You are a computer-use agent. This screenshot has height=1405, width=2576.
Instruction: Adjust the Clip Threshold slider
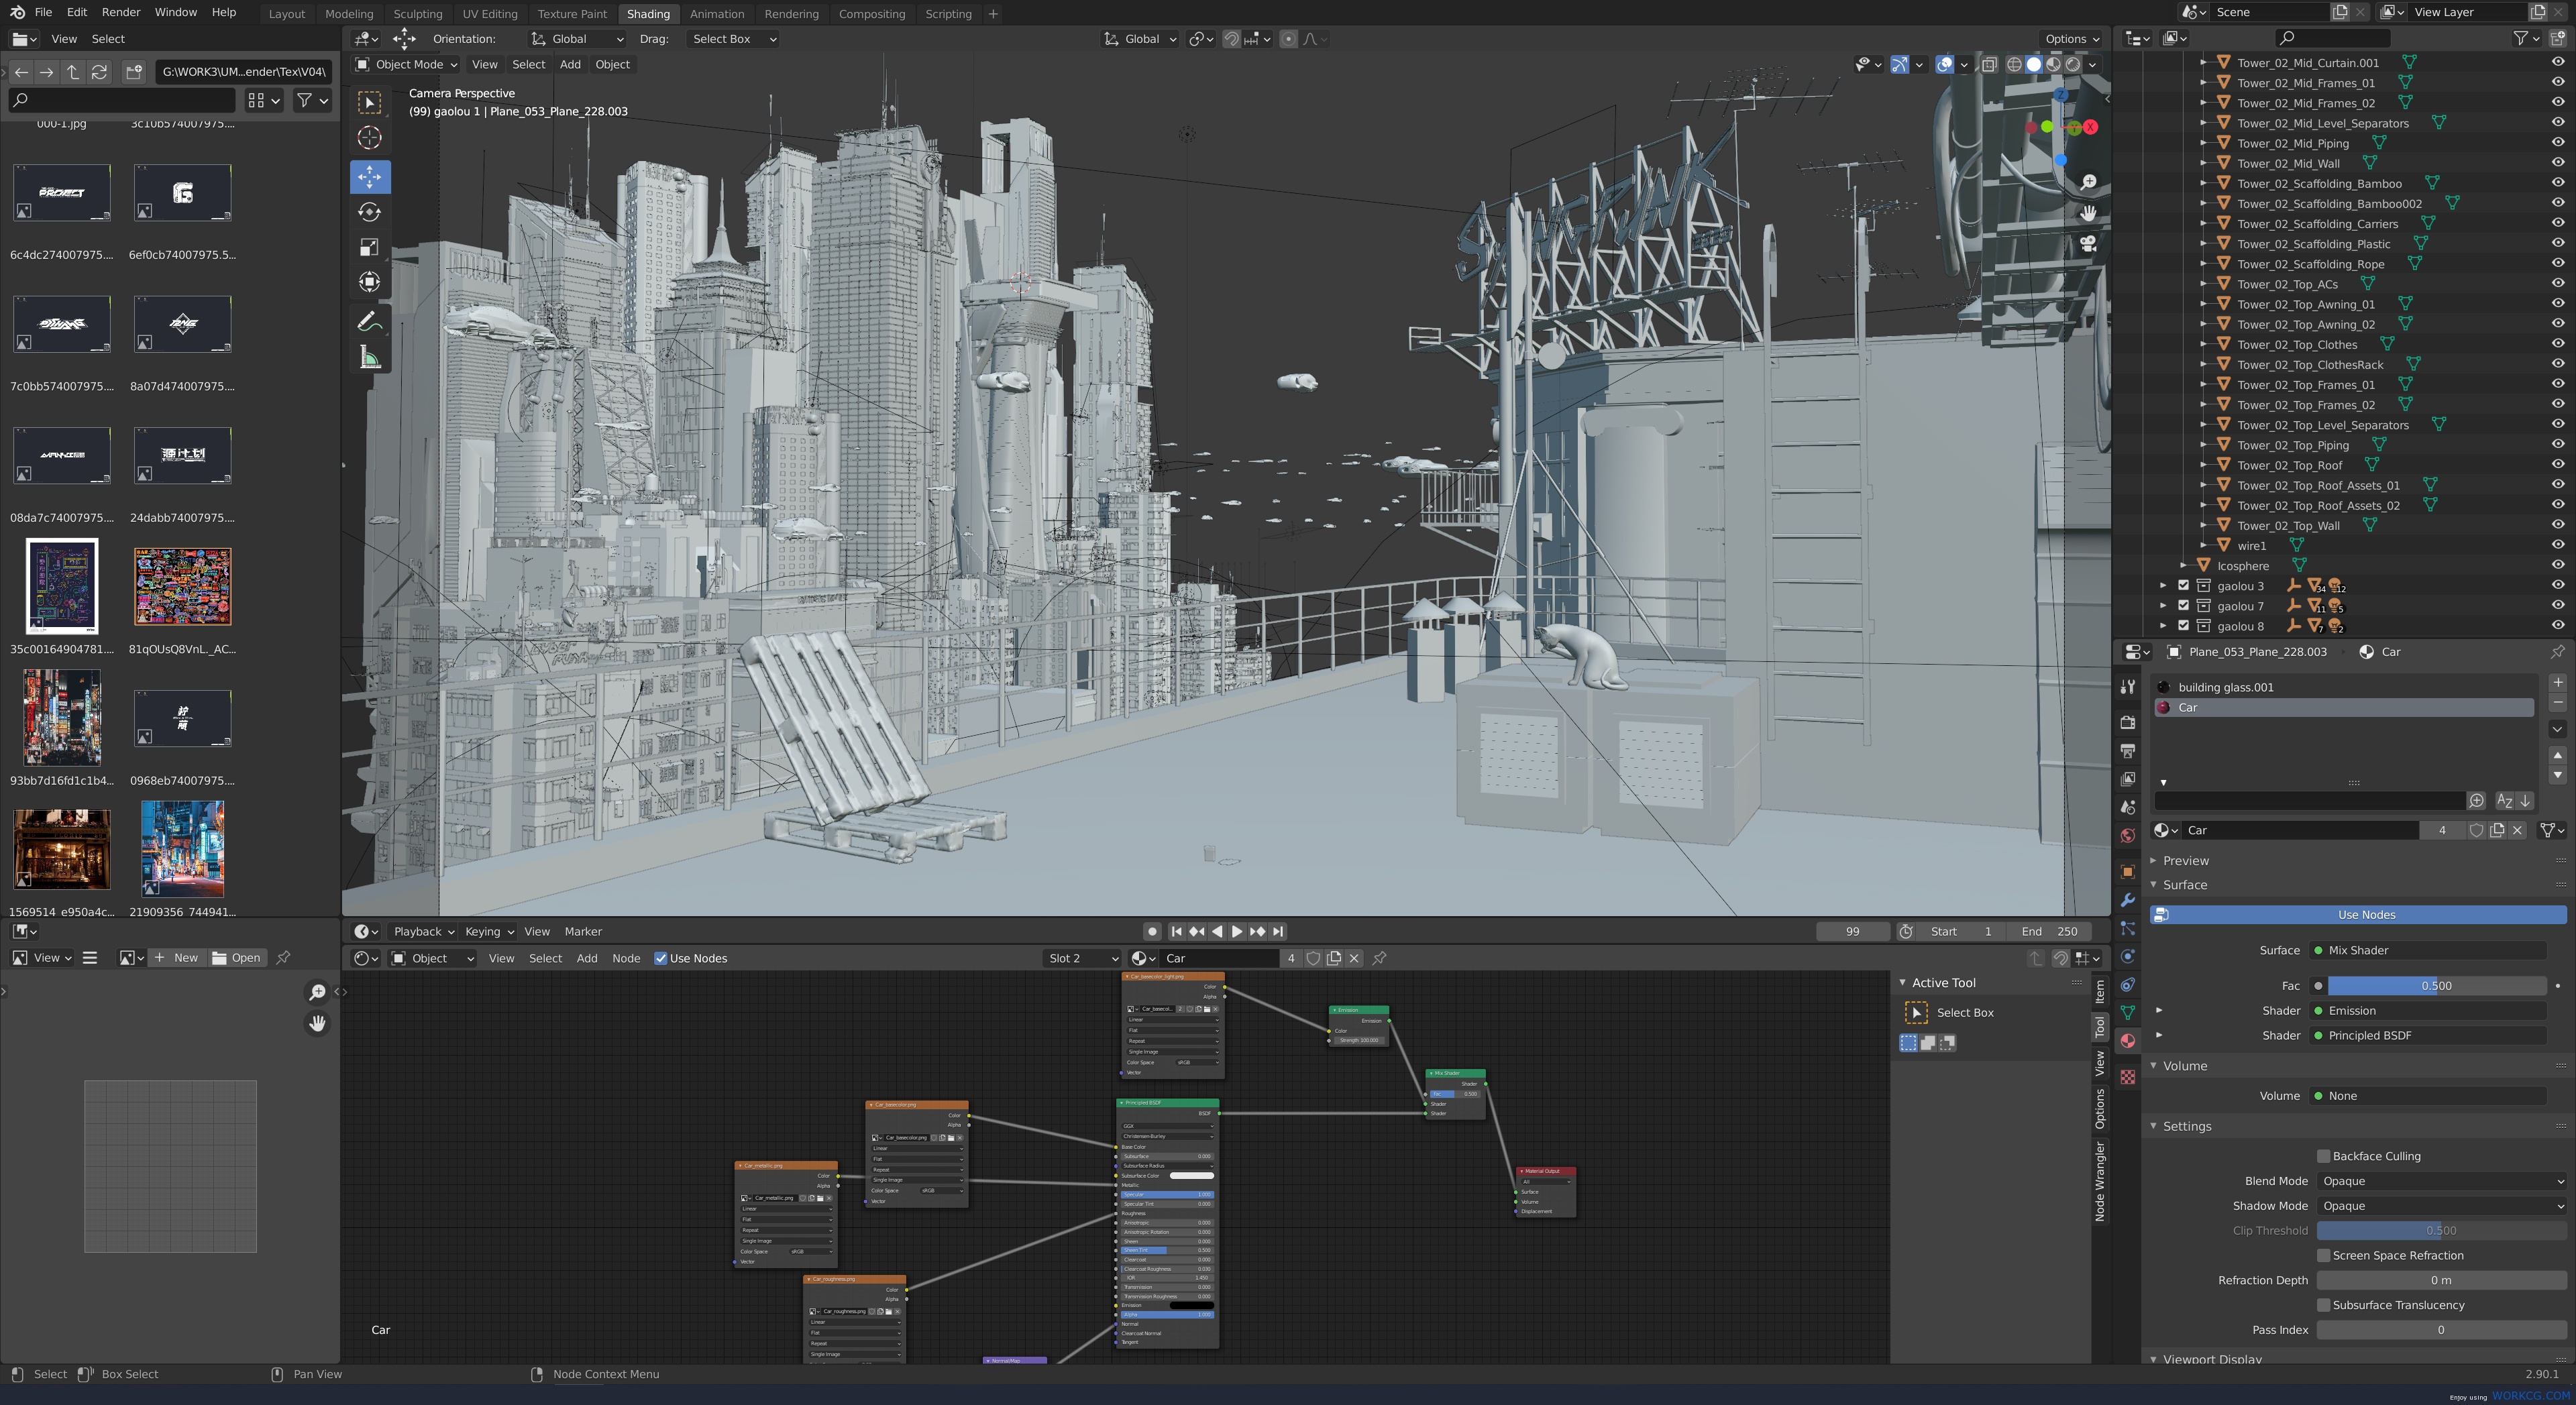pos(2441,1231)
